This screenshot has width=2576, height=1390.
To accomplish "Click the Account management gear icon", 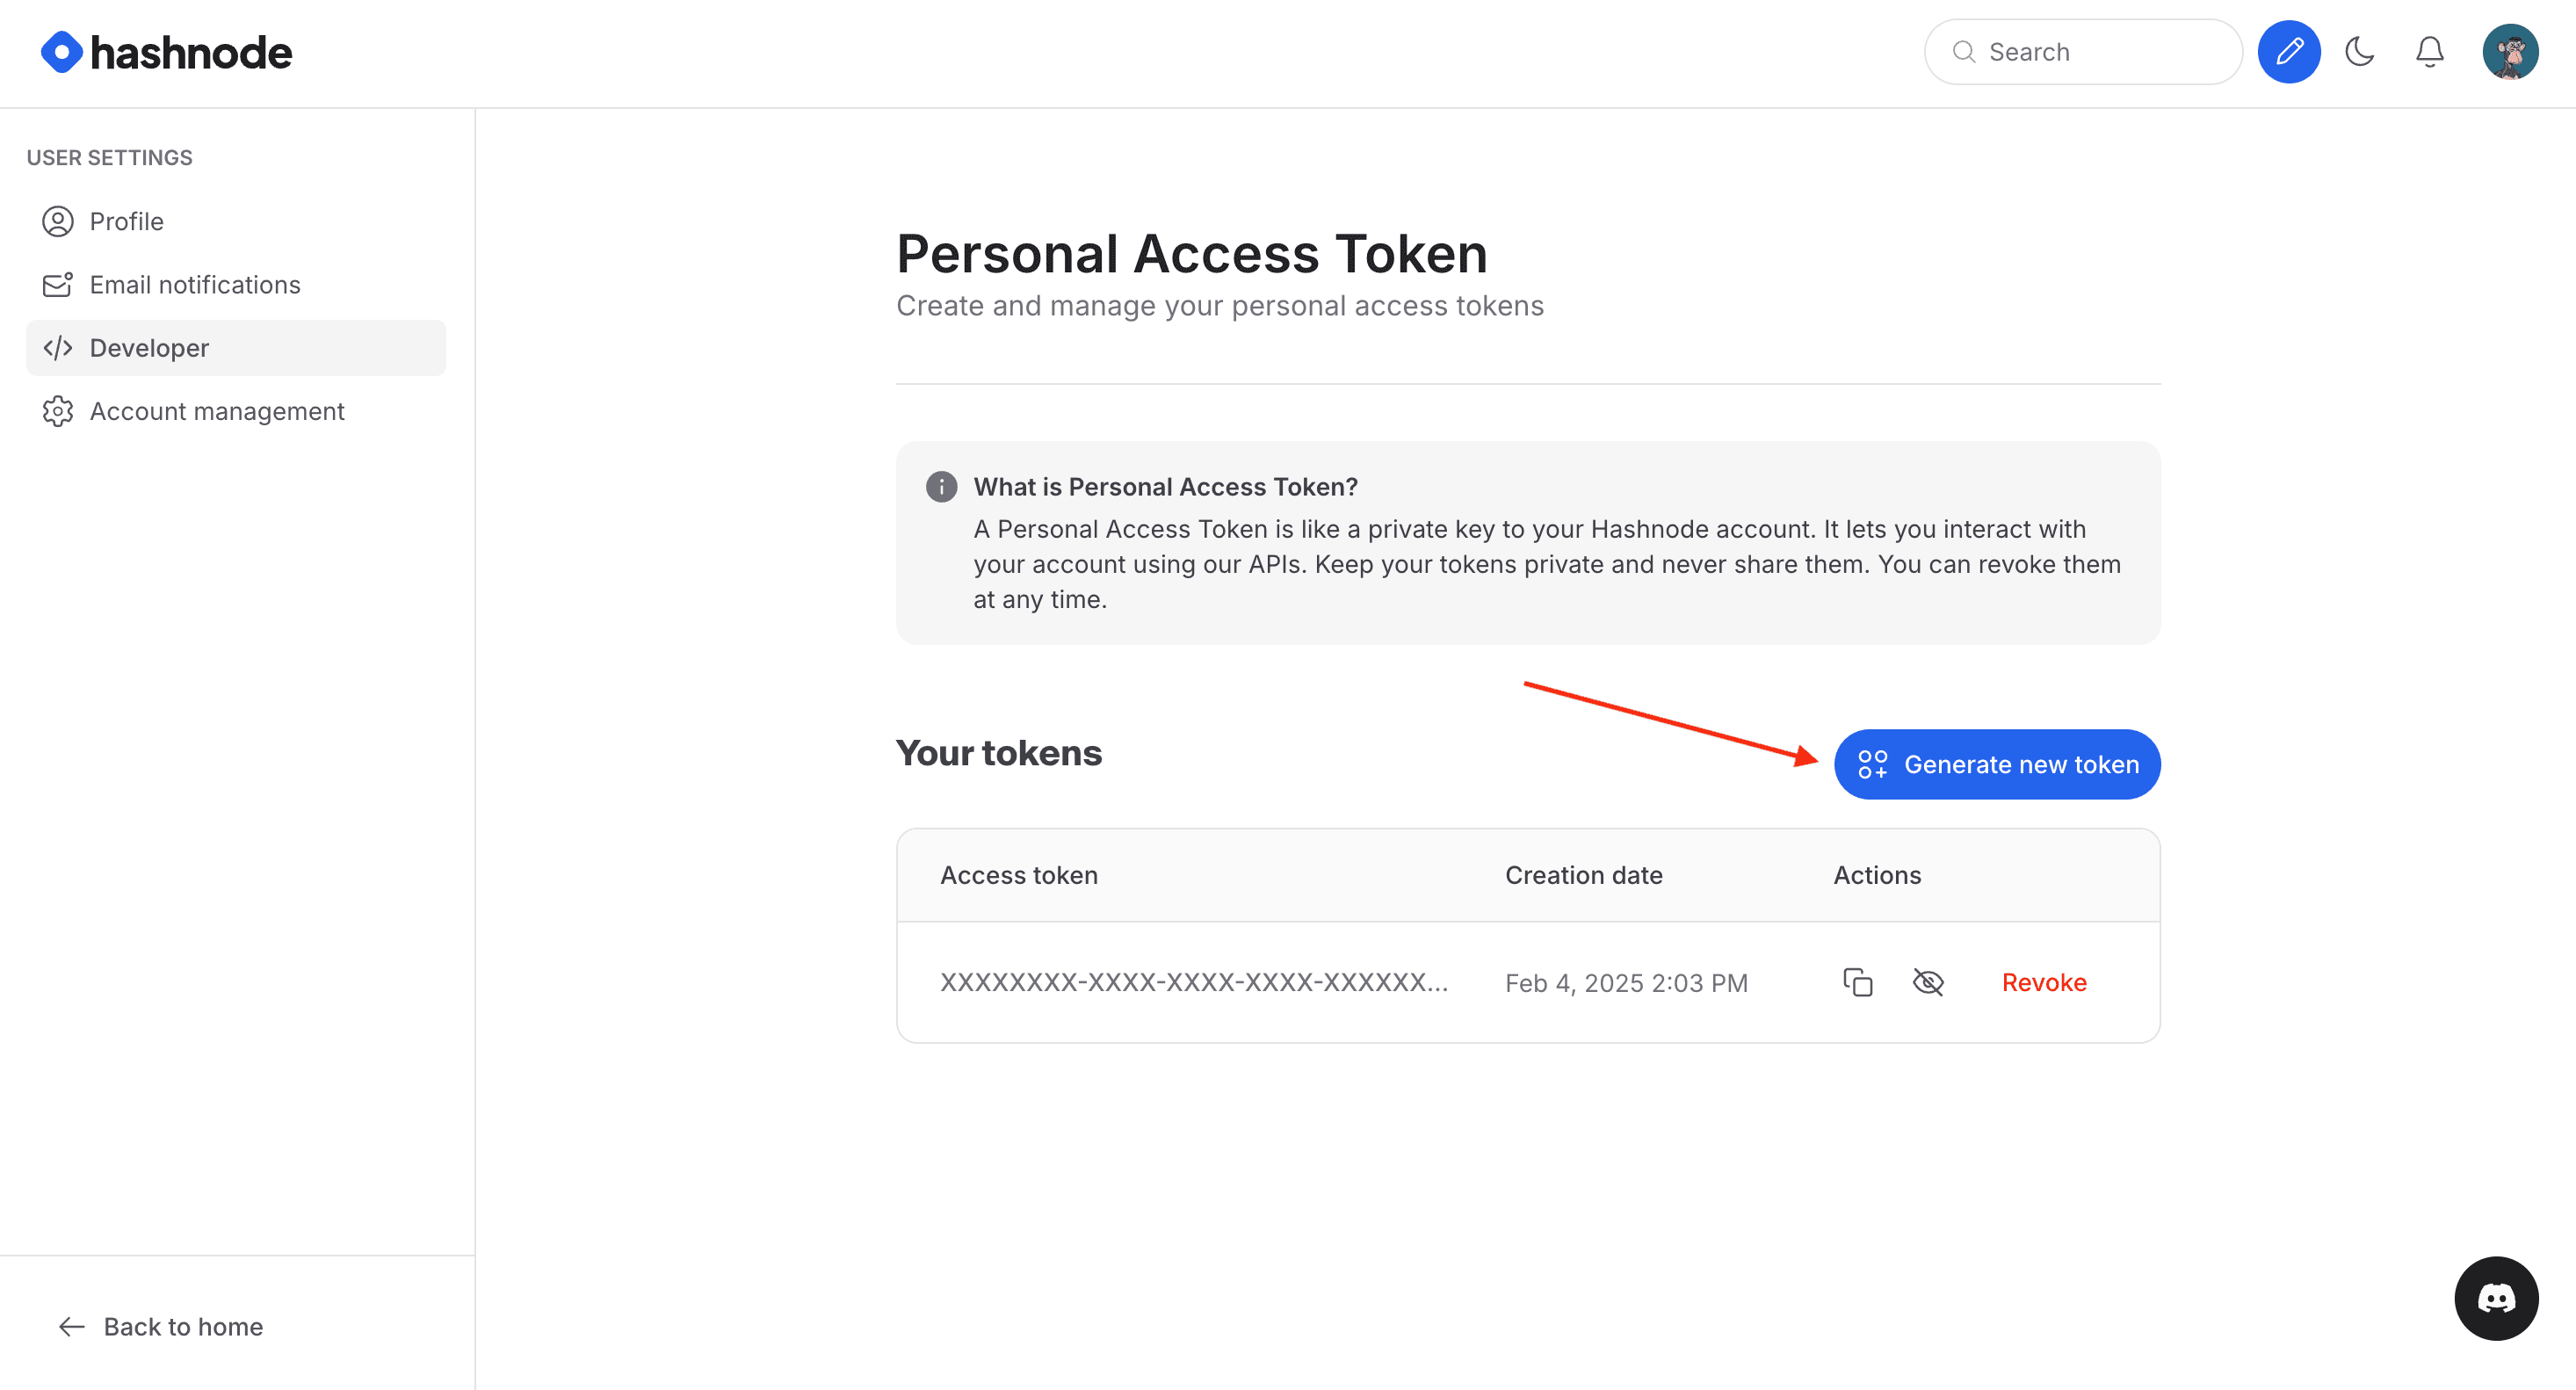I will pos(57,411).
